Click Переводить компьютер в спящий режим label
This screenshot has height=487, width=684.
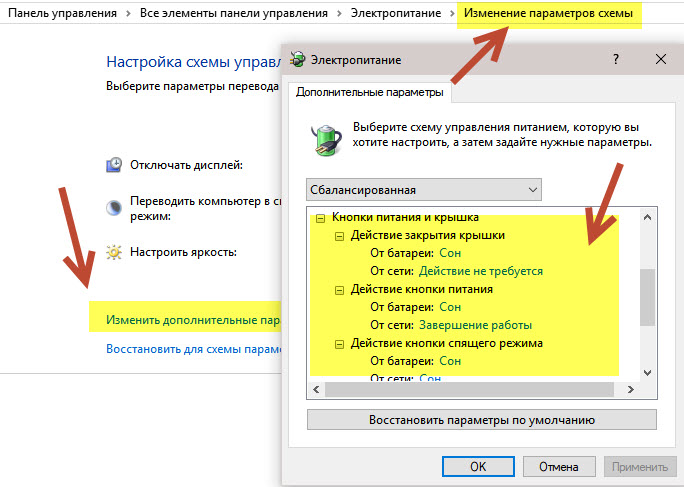tap(205, 208)
